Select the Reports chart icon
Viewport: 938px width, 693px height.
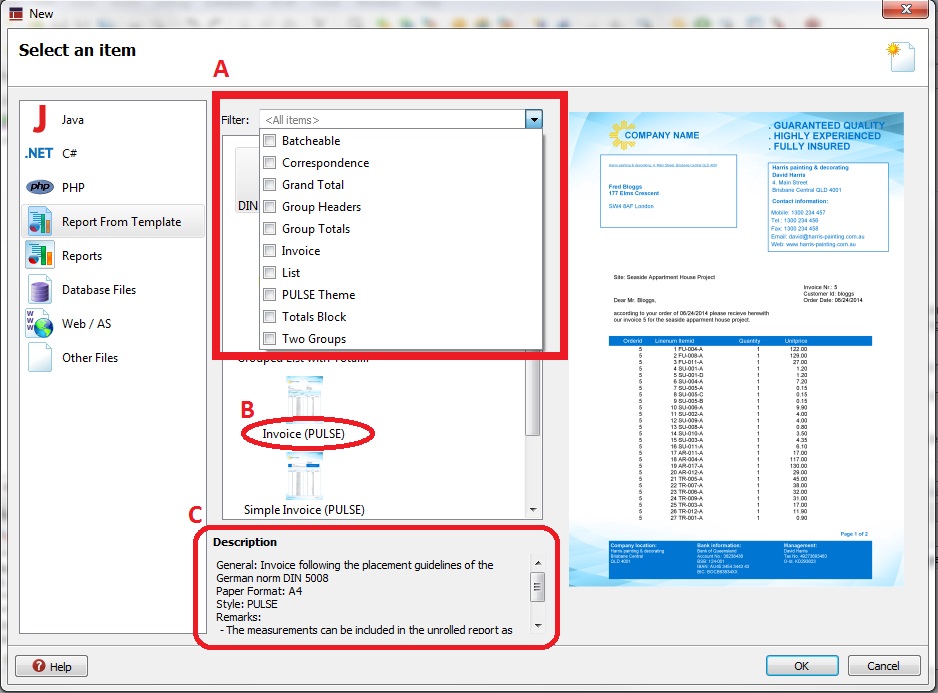40,255
